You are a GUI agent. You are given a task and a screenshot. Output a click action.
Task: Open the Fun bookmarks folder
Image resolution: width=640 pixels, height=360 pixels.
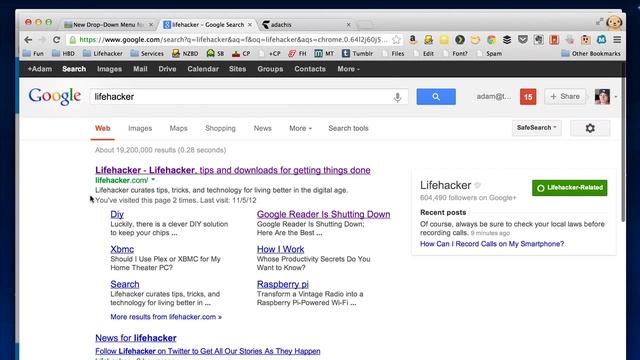pyautogui.click(x=33, y=53)
